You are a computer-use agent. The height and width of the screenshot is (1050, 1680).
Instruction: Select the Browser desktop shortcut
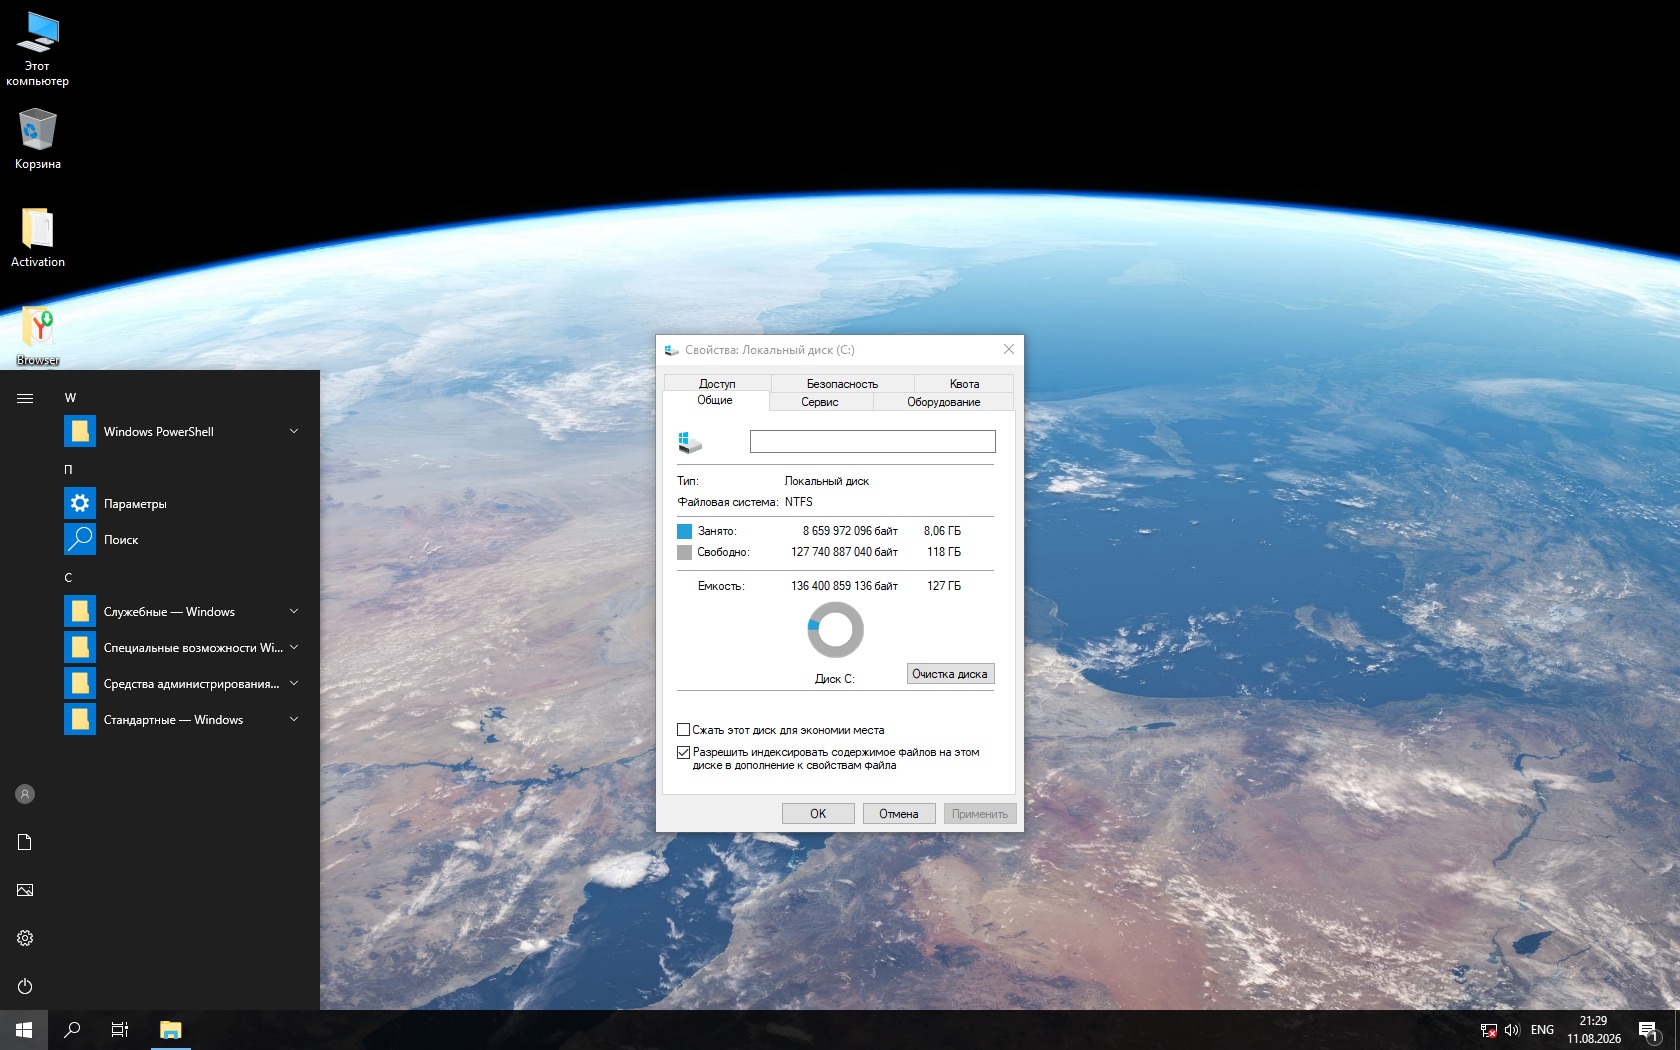[38, 335]
